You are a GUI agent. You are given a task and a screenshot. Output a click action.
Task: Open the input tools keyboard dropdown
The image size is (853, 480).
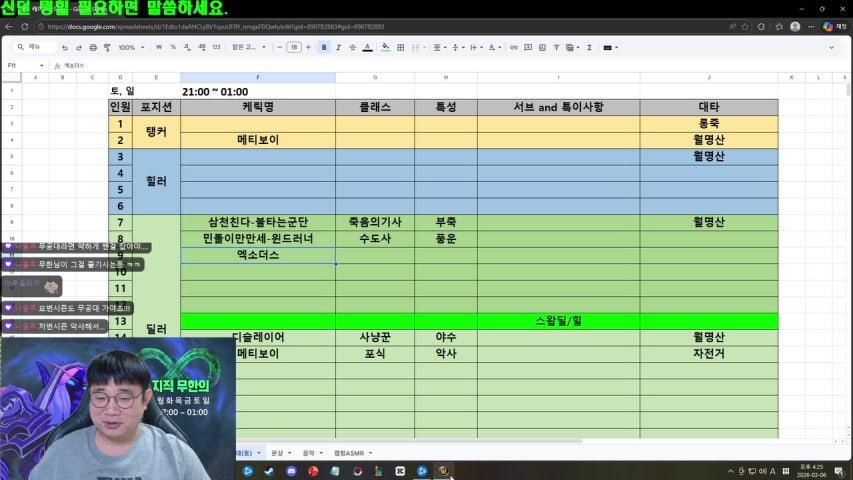[x=610, y=47]
